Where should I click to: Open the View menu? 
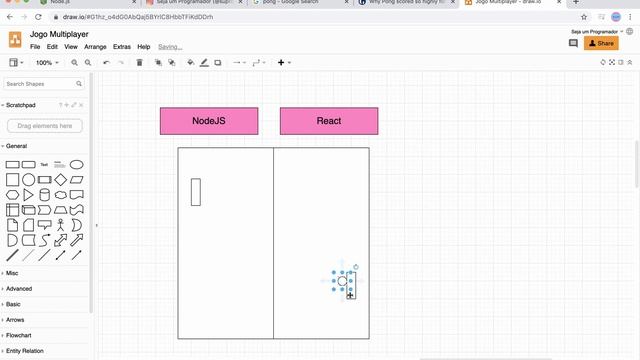[71, 47]
